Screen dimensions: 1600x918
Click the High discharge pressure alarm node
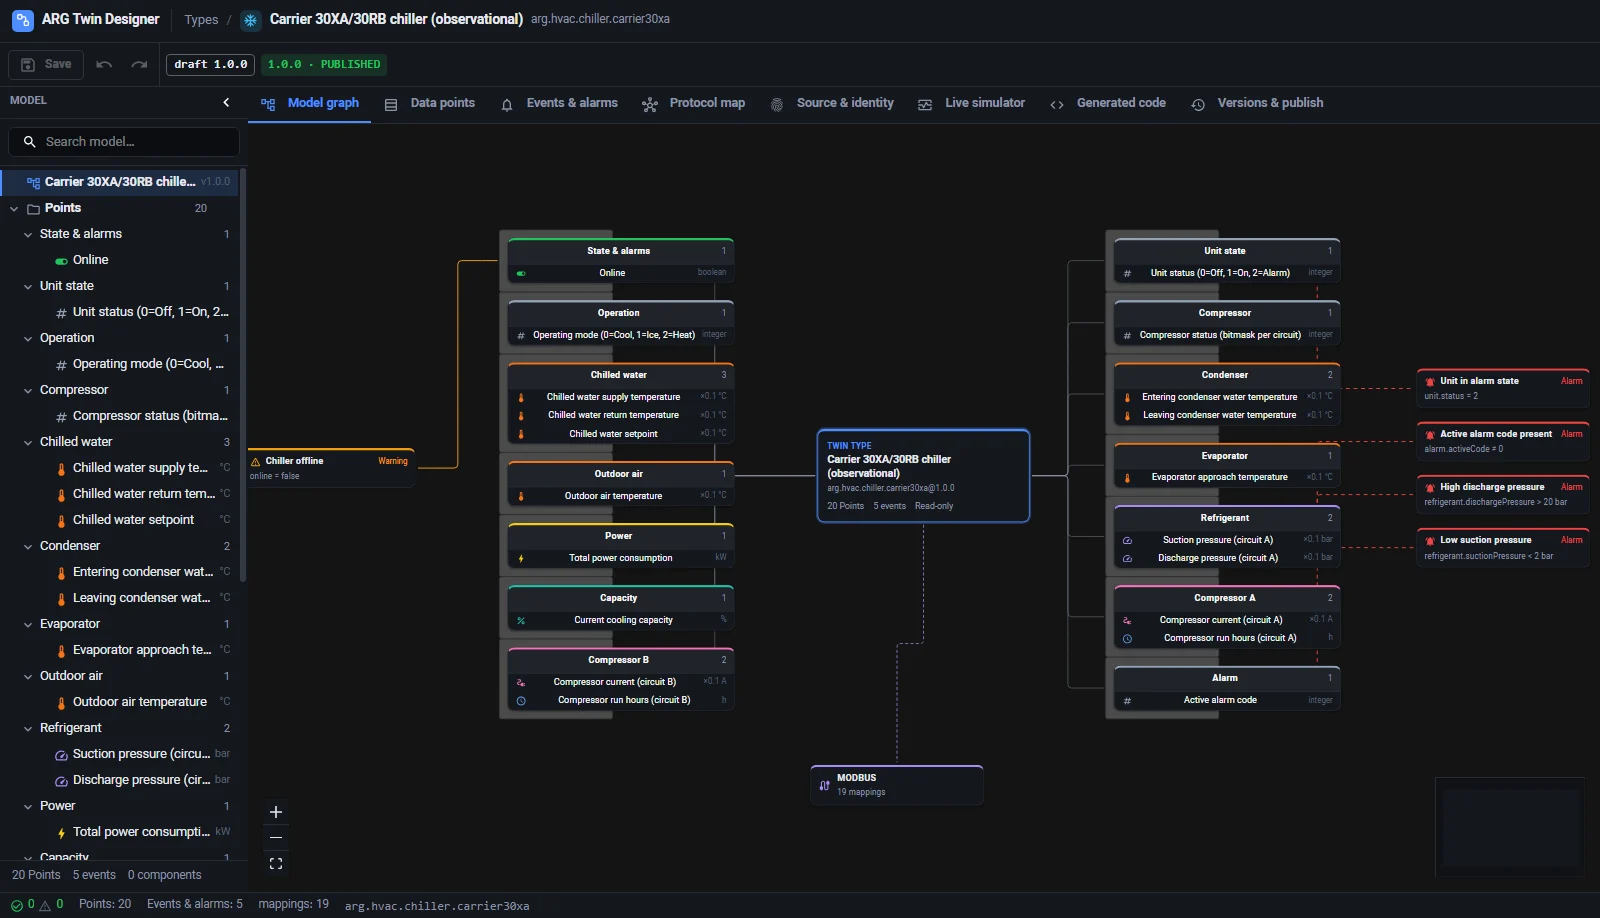(x=1503, y=494)
